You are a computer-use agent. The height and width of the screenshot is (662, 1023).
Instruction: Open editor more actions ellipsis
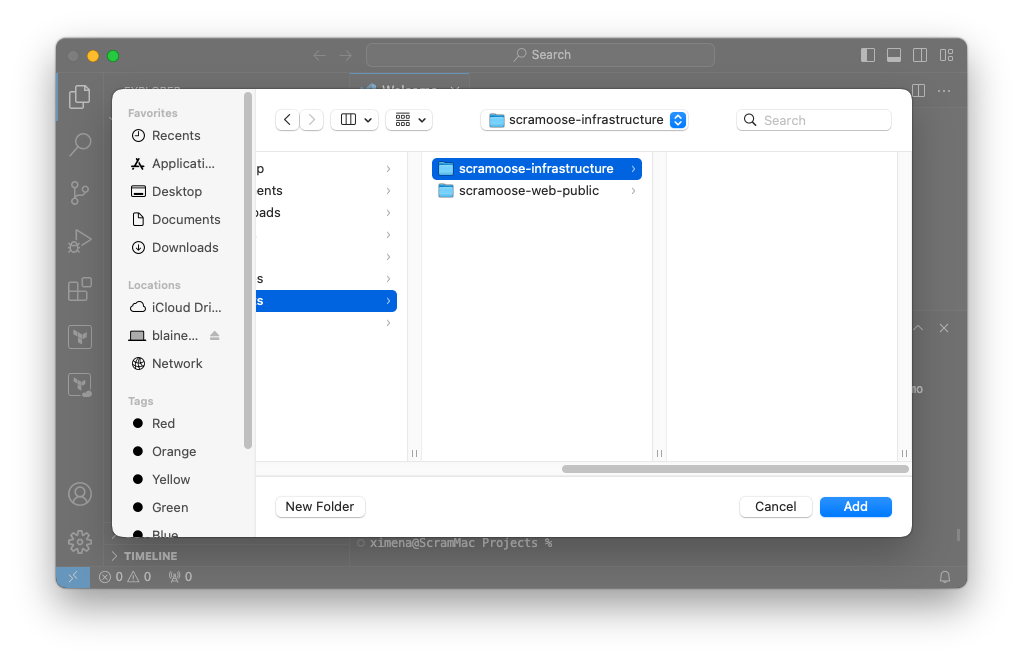coord(944,91)
